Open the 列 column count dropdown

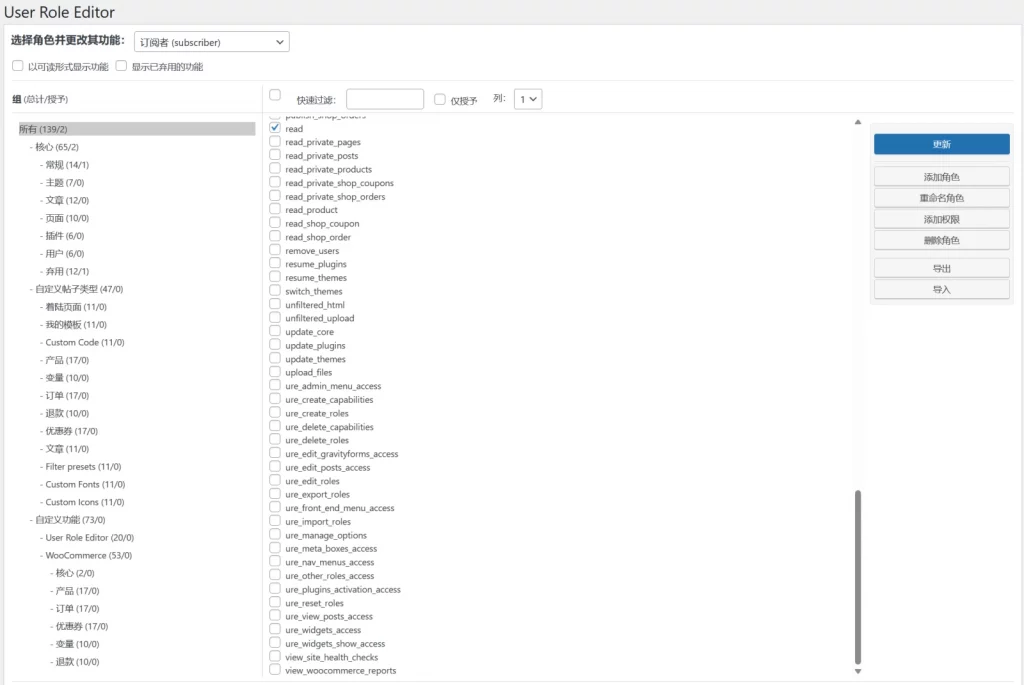click(527, 99)
